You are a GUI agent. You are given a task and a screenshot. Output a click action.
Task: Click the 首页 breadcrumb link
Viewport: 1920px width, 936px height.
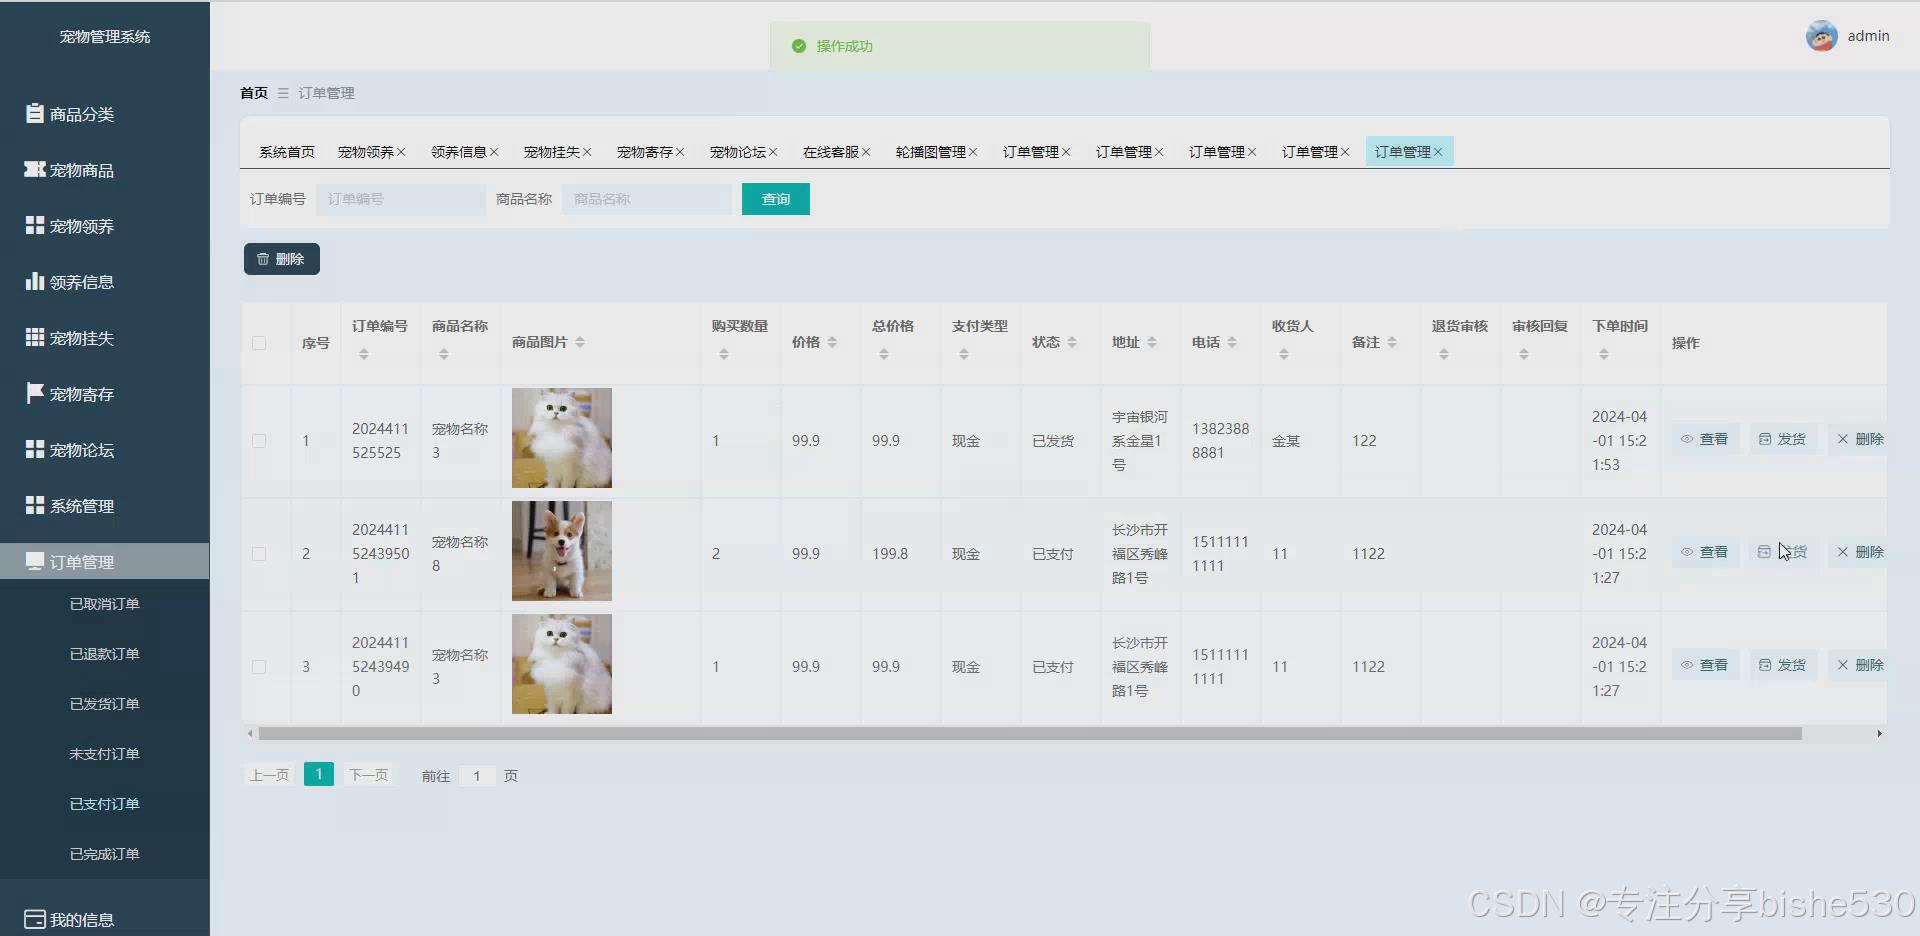click(254, 93)
